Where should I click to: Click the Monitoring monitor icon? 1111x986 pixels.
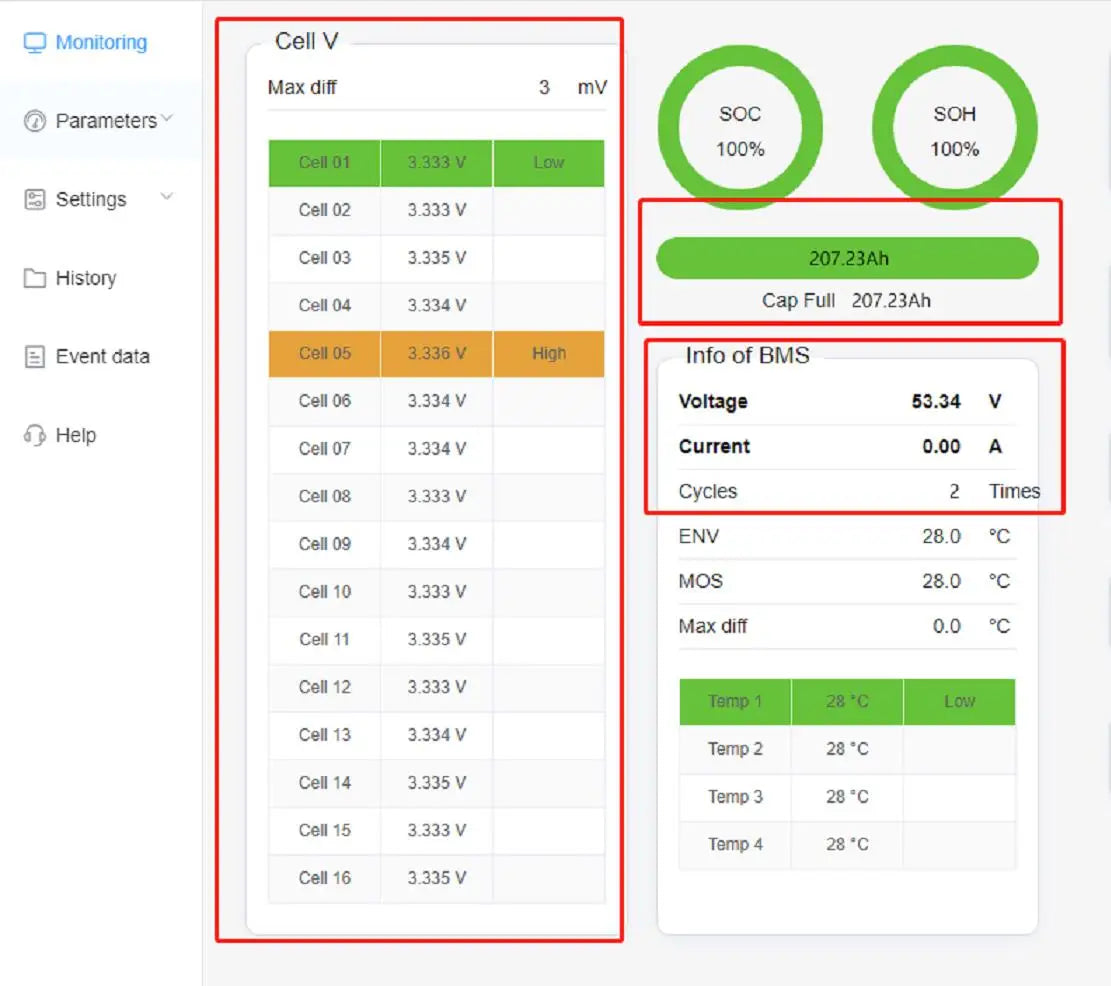[x=35, y=43]
